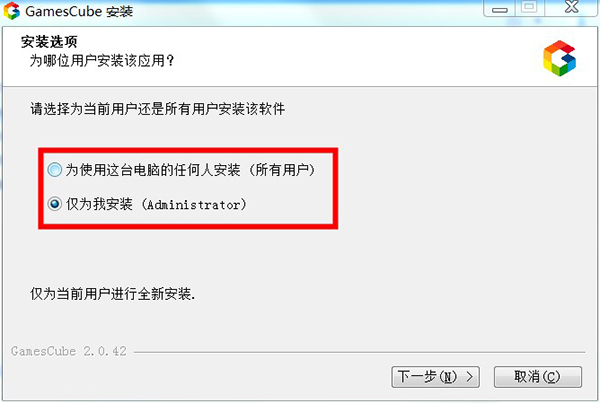Select the Administrator-only install radio button

point(54,204)
